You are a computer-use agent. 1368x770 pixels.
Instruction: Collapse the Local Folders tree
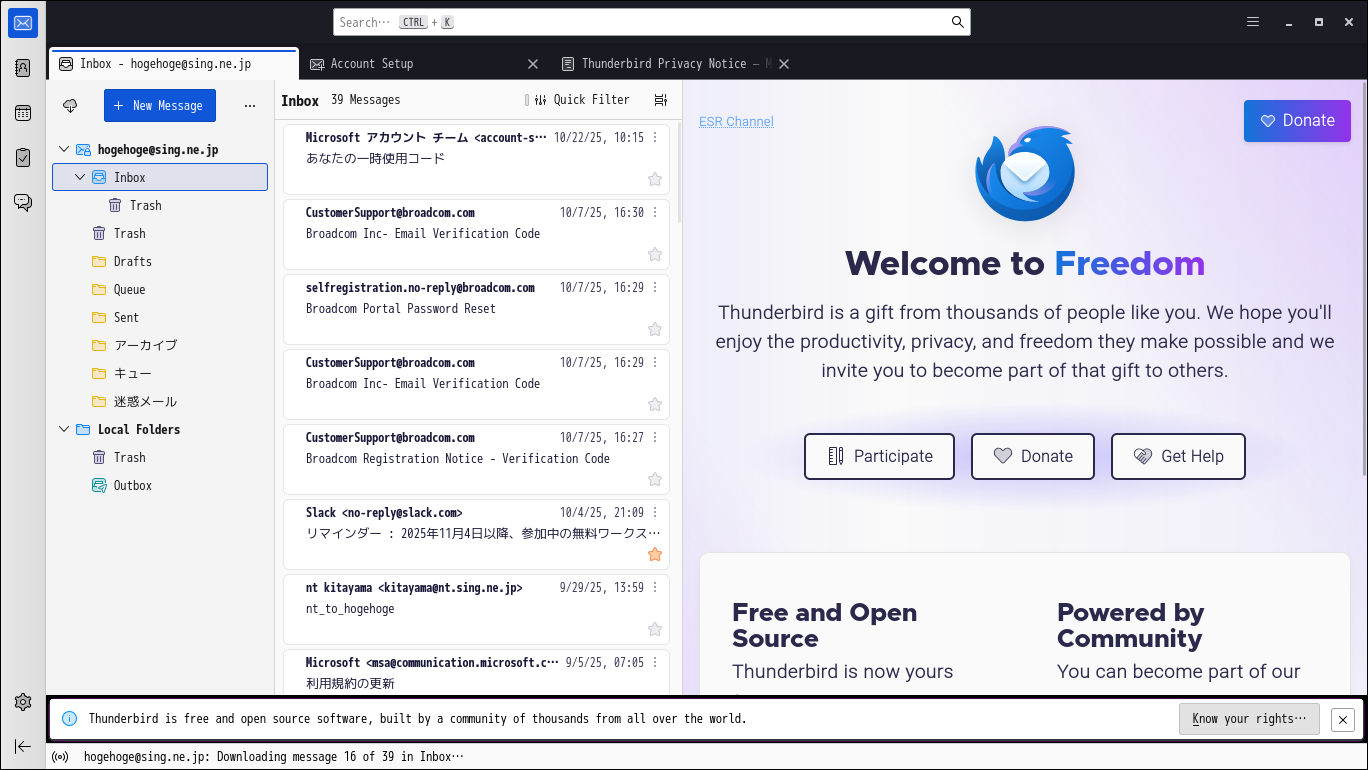(64, 429)
